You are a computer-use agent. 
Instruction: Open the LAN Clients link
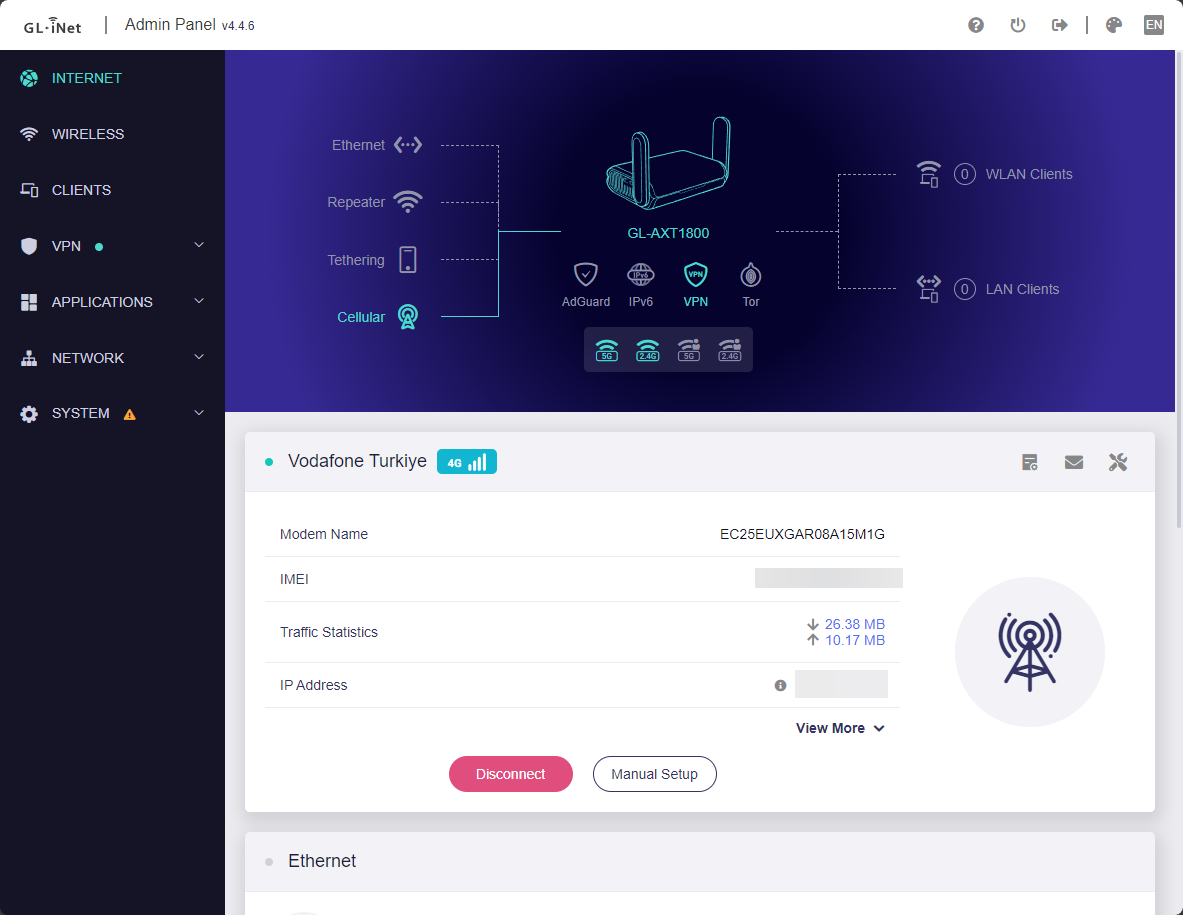[x=1022, y=289]
